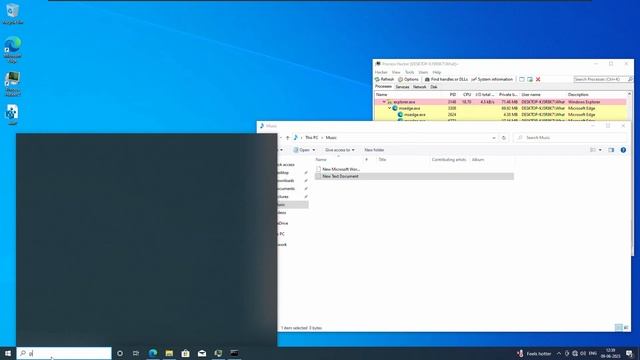The width and height of the screenshot is (640, 360).
Task: Switch to the Services tab
Action: (402, 87)
